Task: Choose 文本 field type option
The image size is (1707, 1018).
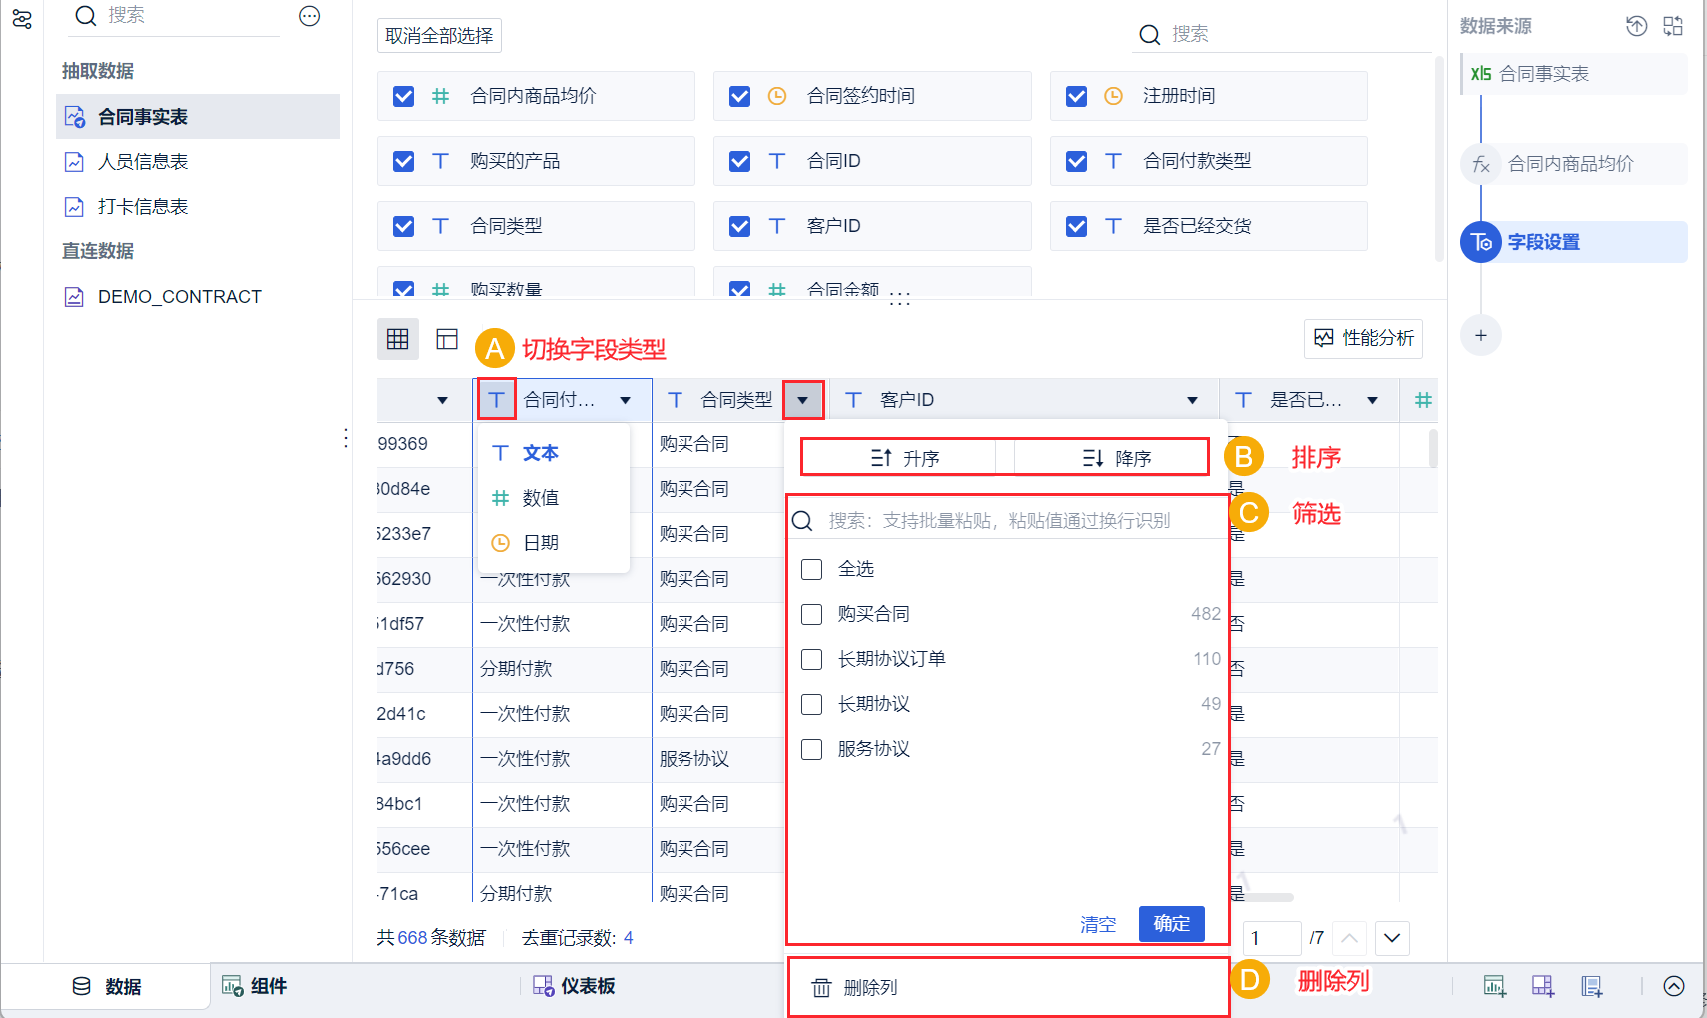Action: click(x=555, y=453)
